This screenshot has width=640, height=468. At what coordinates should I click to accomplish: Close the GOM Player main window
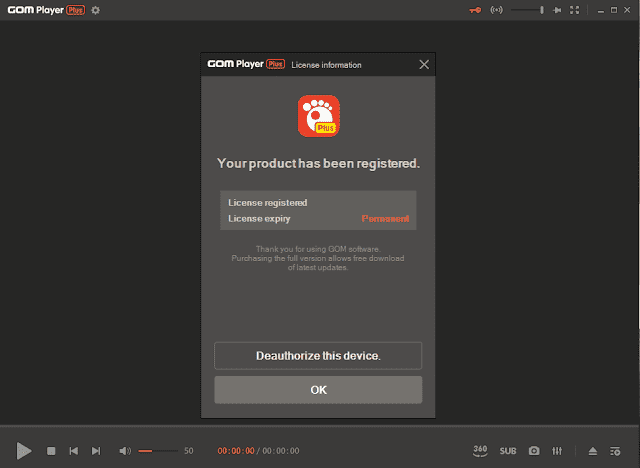[627, 10]
